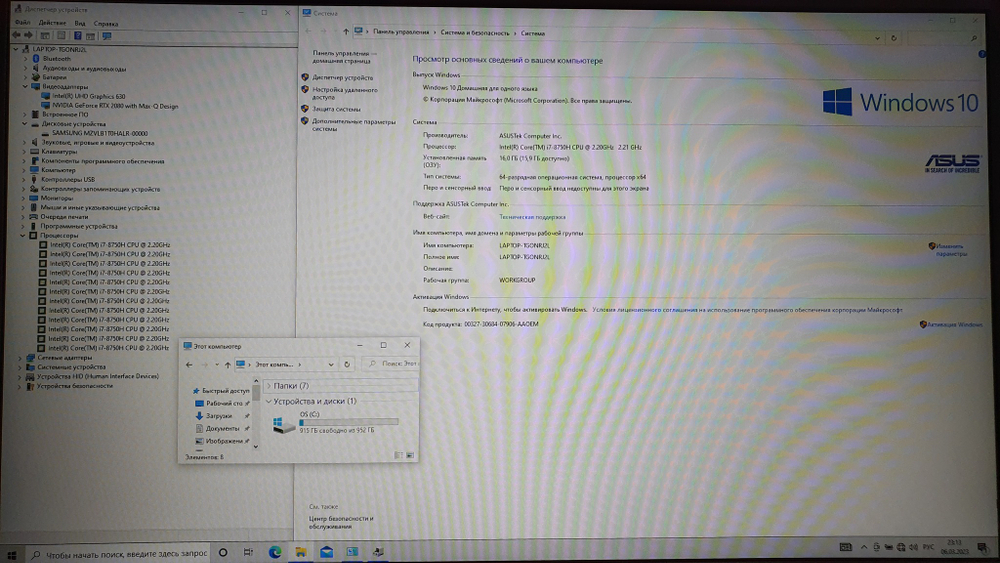Expand the Мониторы tree node
This screenshot has height=563, width=1000.
tap(24, 198)
